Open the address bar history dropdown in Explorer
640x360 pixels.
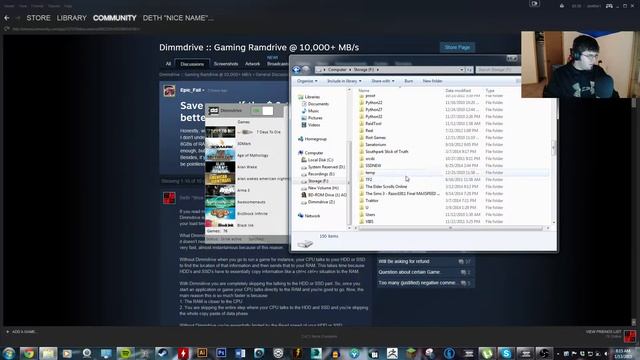click(x=462, y=70)
